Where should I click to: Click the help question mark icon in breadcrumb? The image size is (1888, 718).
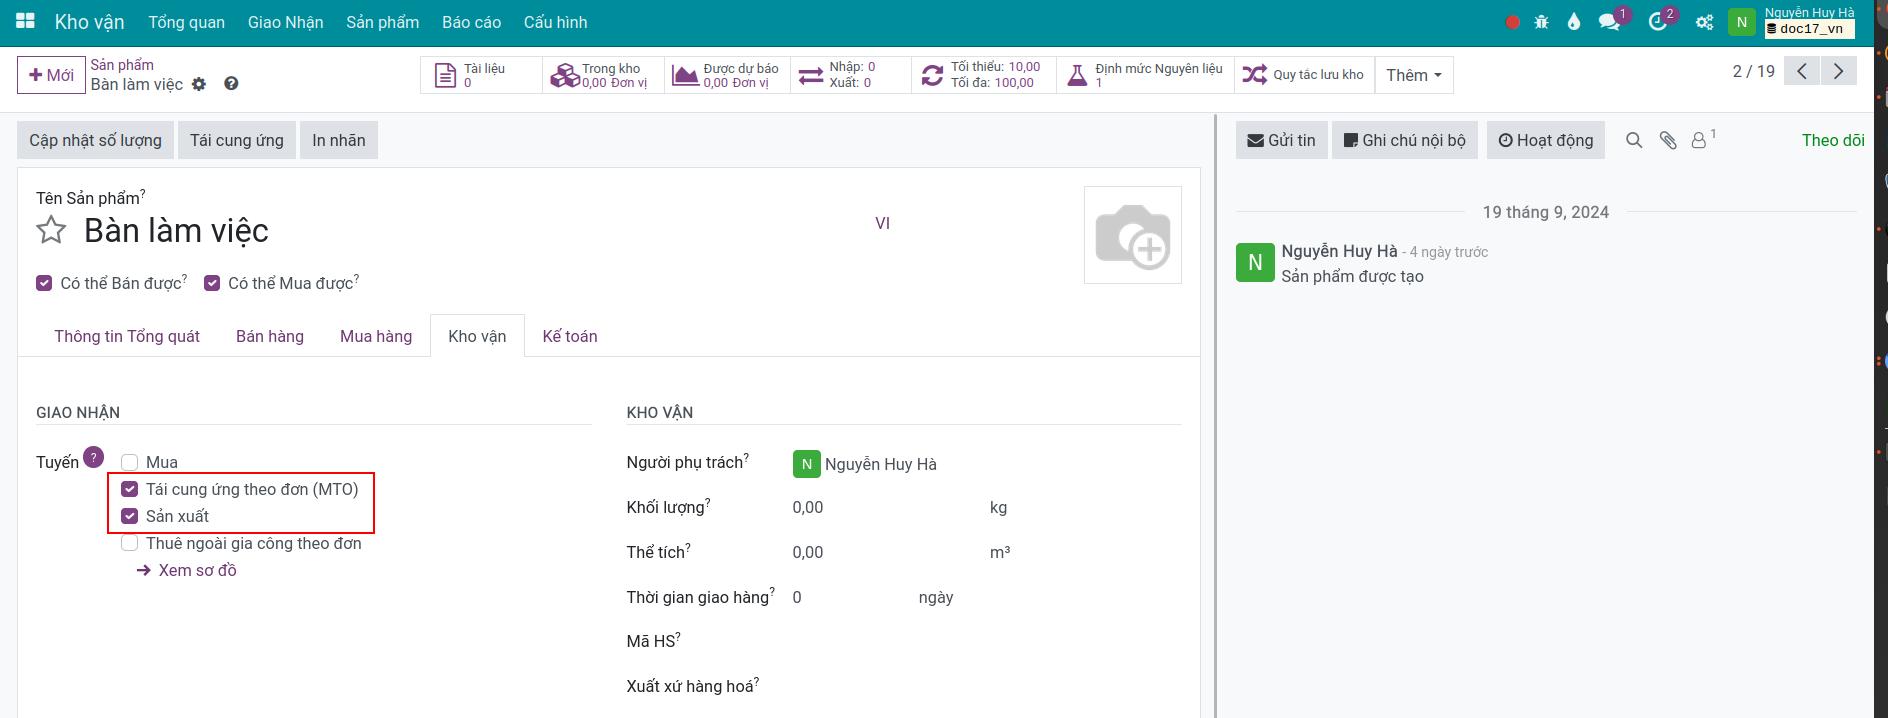[x=231, y=84]
